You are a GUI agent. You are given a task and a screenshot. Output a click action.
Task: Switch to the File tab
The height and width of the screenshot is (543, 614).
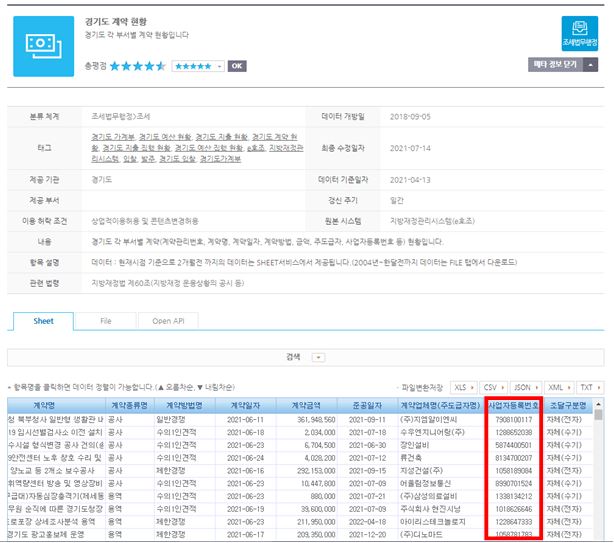tap(106, 321)
